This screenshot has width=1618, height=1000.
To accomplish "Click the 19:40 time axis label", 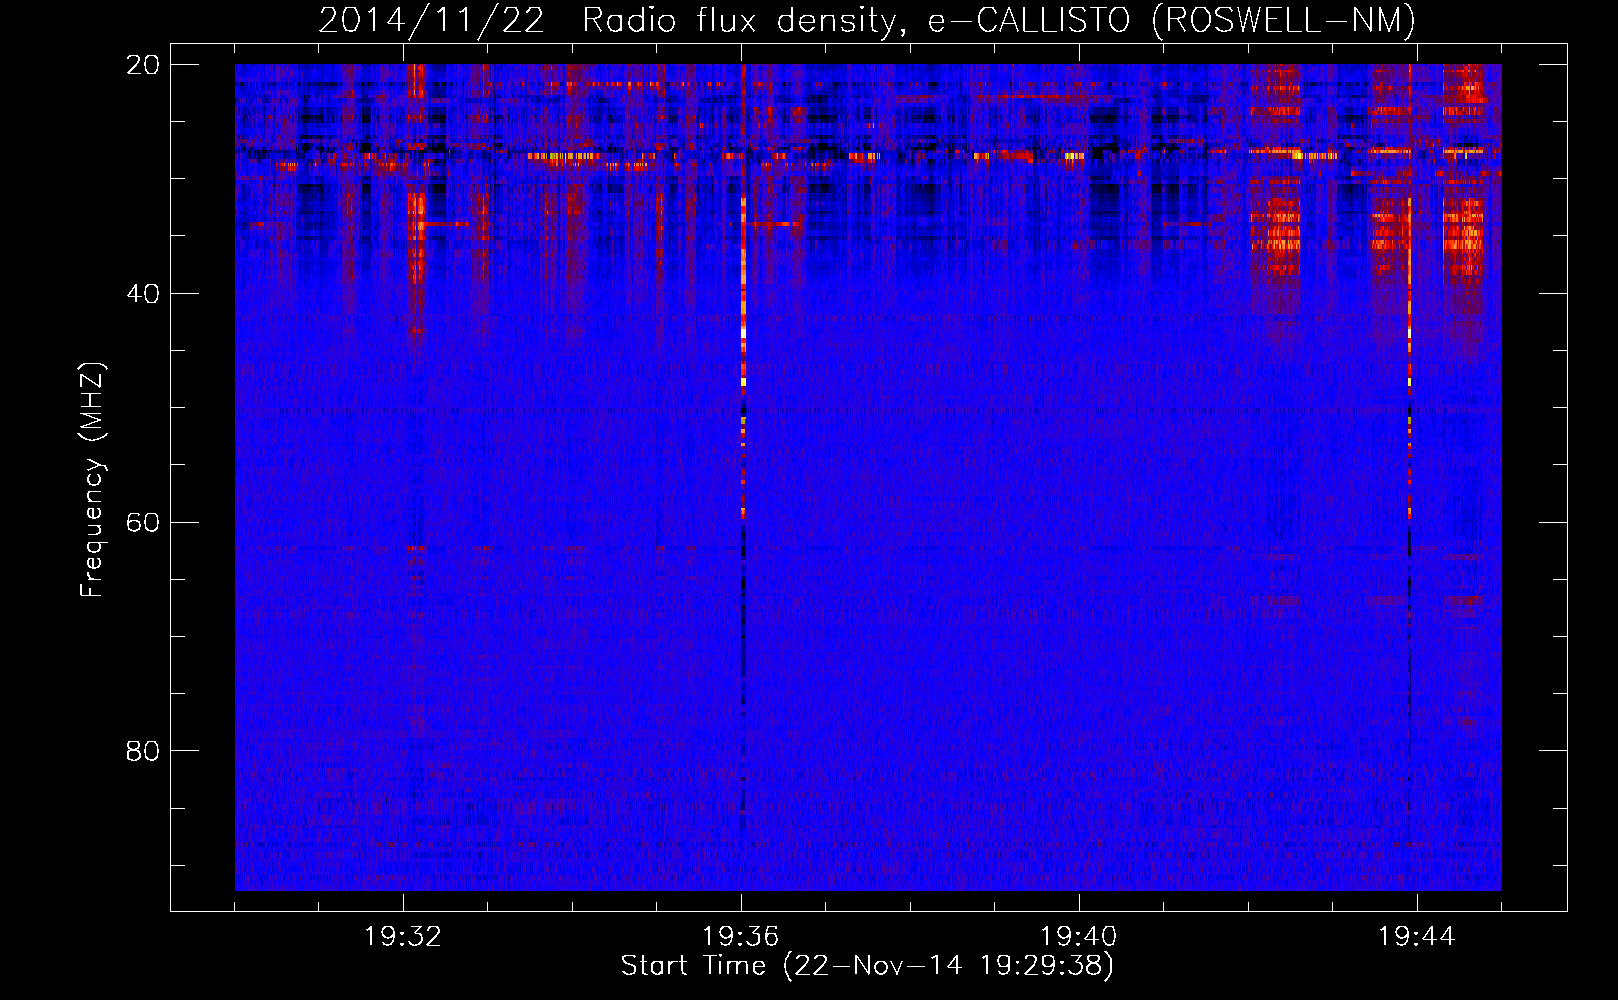I will [x=1079, y=937].
